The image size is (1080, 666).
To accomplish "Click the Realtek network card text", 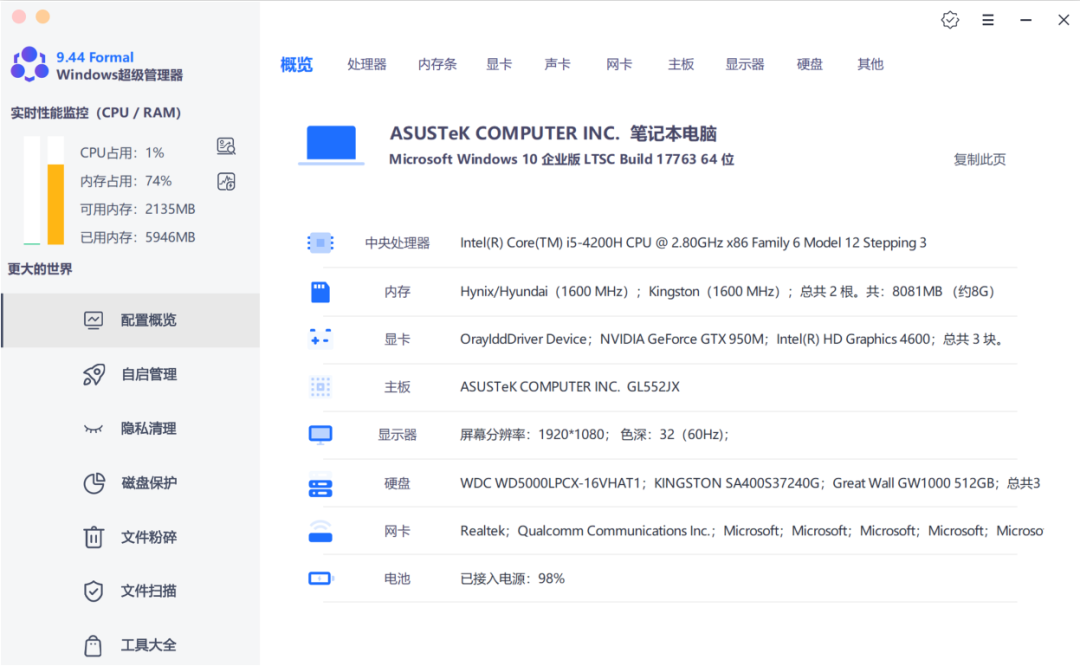I will [482, 531].
